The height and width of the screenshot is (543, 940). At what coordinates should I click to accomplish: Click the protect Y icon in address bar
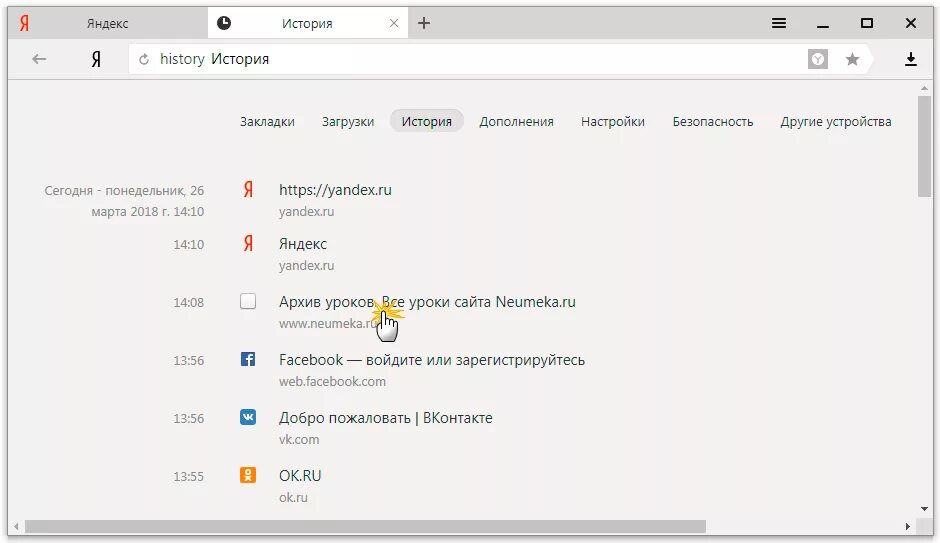(x=818, y=59)
